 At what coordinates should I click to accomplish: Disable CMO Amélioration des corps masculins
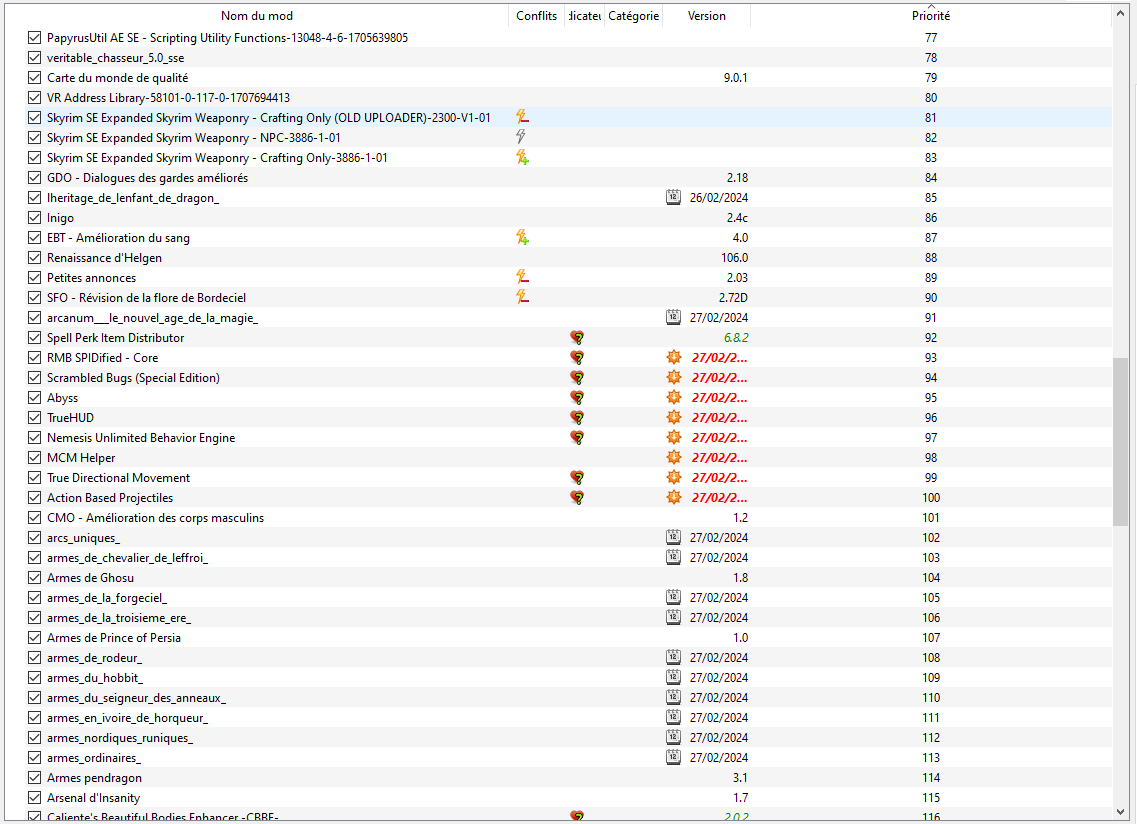[x=34, y=517]
